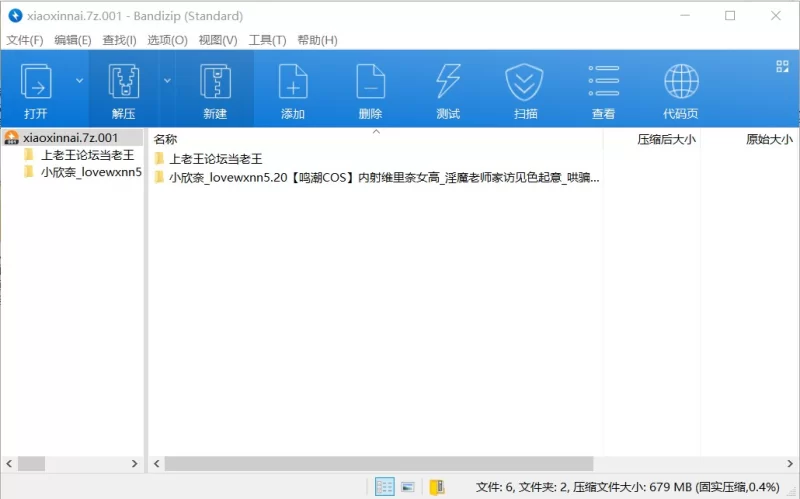Screen dimensions: 800x499
Task: Open the 文件(F) menu
Action: [24, 40]
